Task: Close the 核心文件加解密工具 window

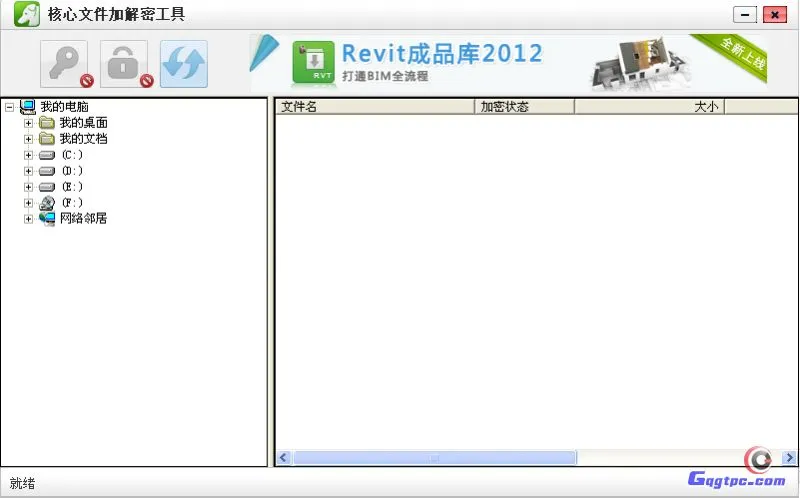Action: click(775, 15)
